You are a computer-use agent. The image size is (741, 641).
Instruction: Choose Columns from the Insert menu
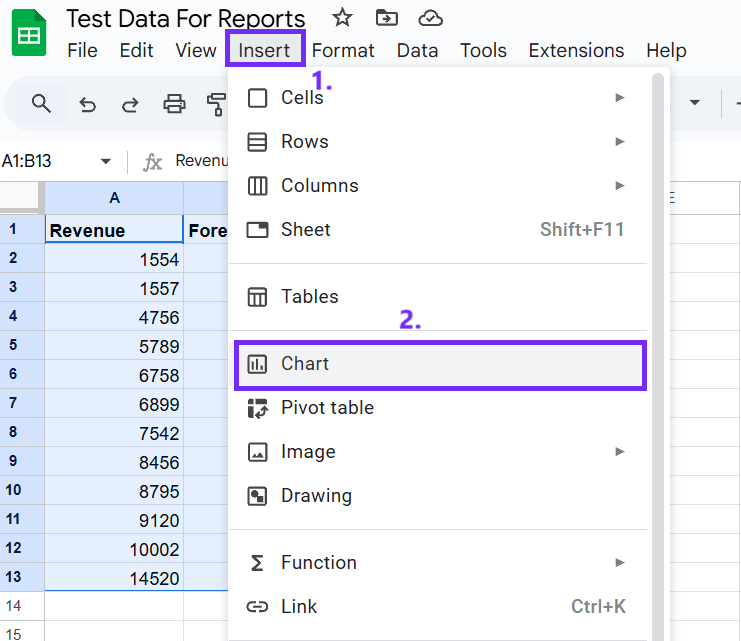[438, 186]
